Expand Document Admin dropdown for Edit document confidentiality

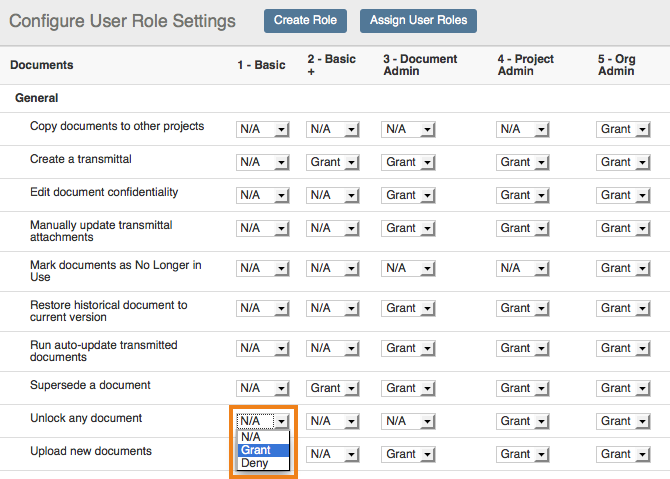(408, 195)
